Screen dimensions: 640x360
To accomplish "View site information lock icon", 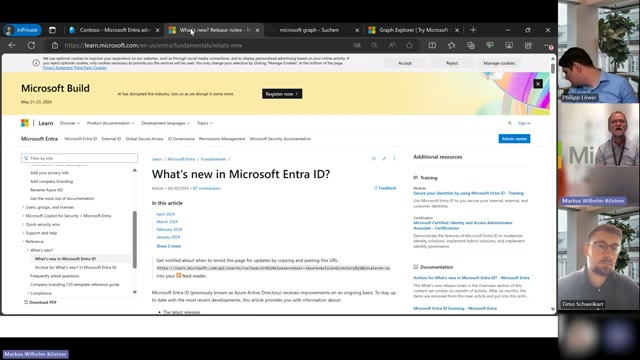I will pyautogui.click(x=55, y=45).
